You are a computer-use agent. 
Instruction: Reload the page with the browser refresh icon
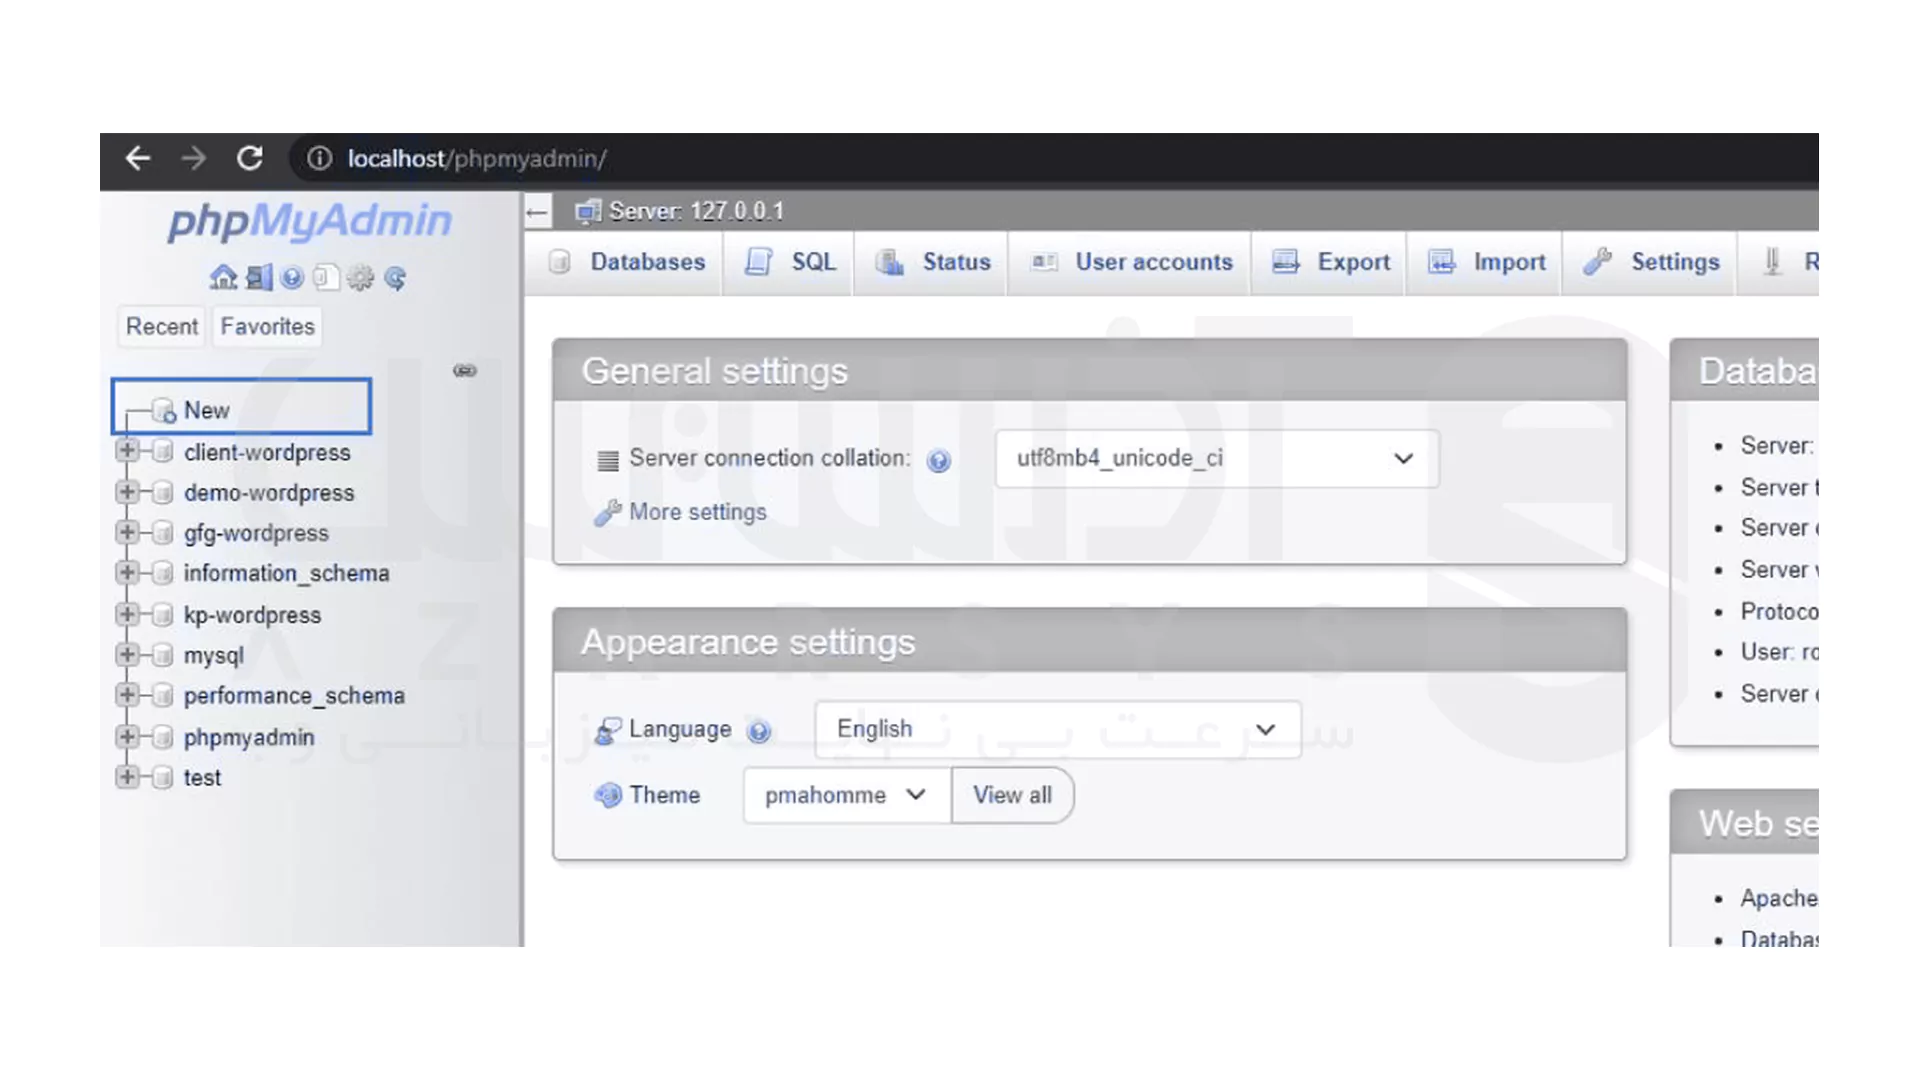point(250,158)
